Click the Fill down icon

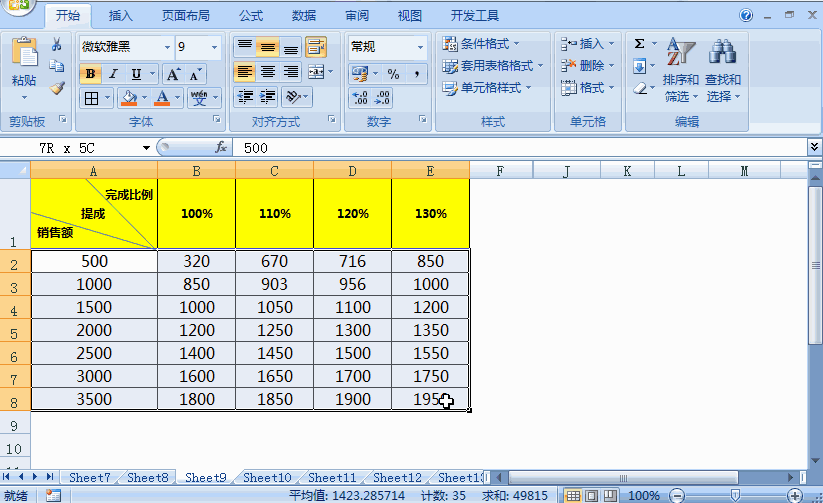click(x=639, y=66)
